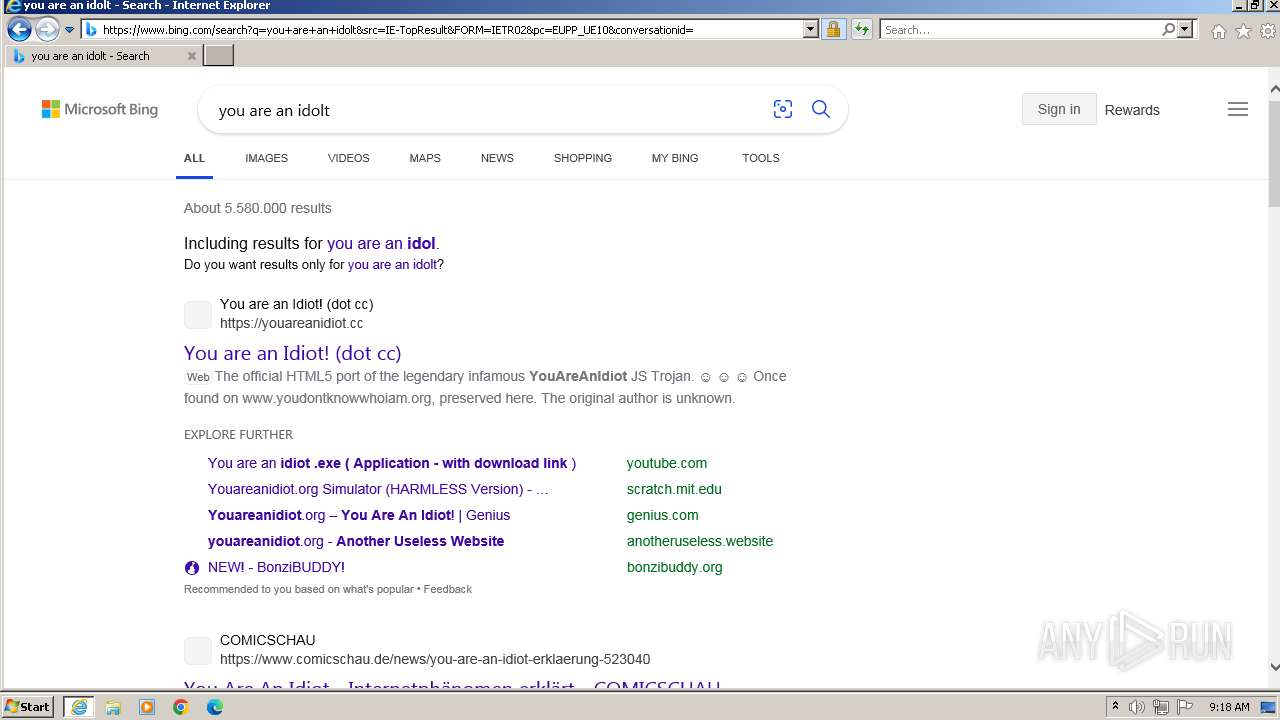This screenshot has height=720, width=1280.
Task: Click the youtube.com domain text
Action: (667, 463)
